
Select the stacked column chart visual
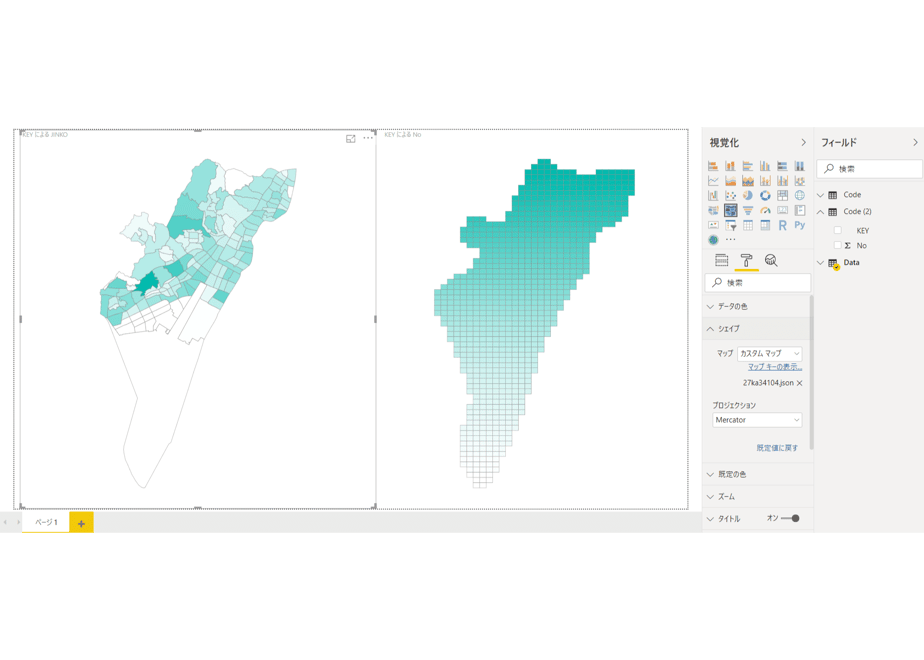(730, 166)
